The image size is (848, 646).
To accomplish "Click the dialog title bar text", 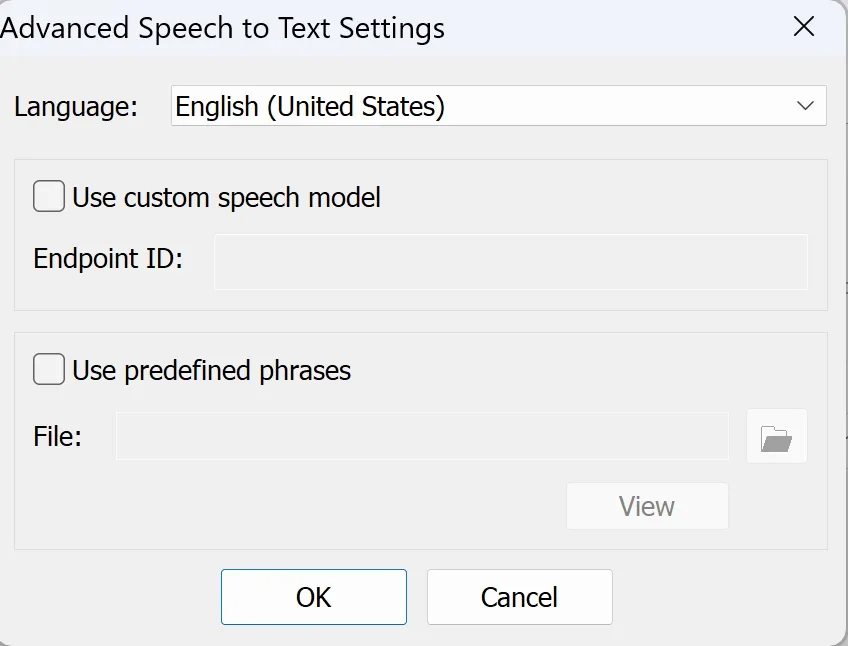I will [222, 28].
